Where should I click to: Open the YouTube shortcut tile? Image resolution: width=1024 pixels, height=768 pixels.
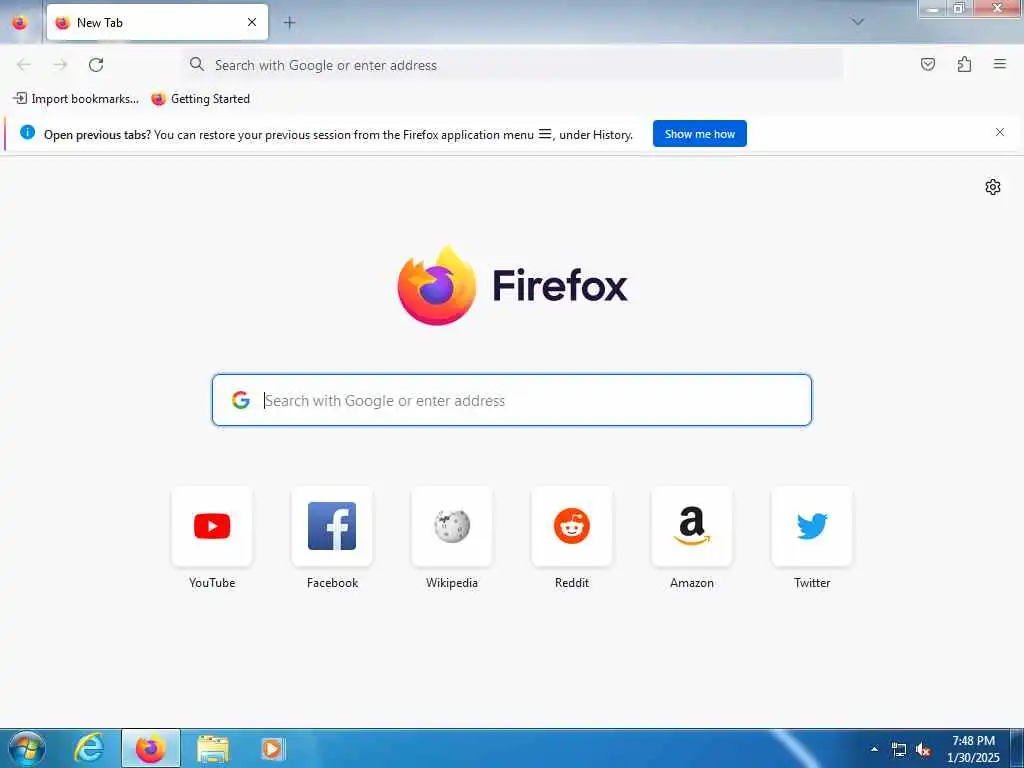click(212, 526)
